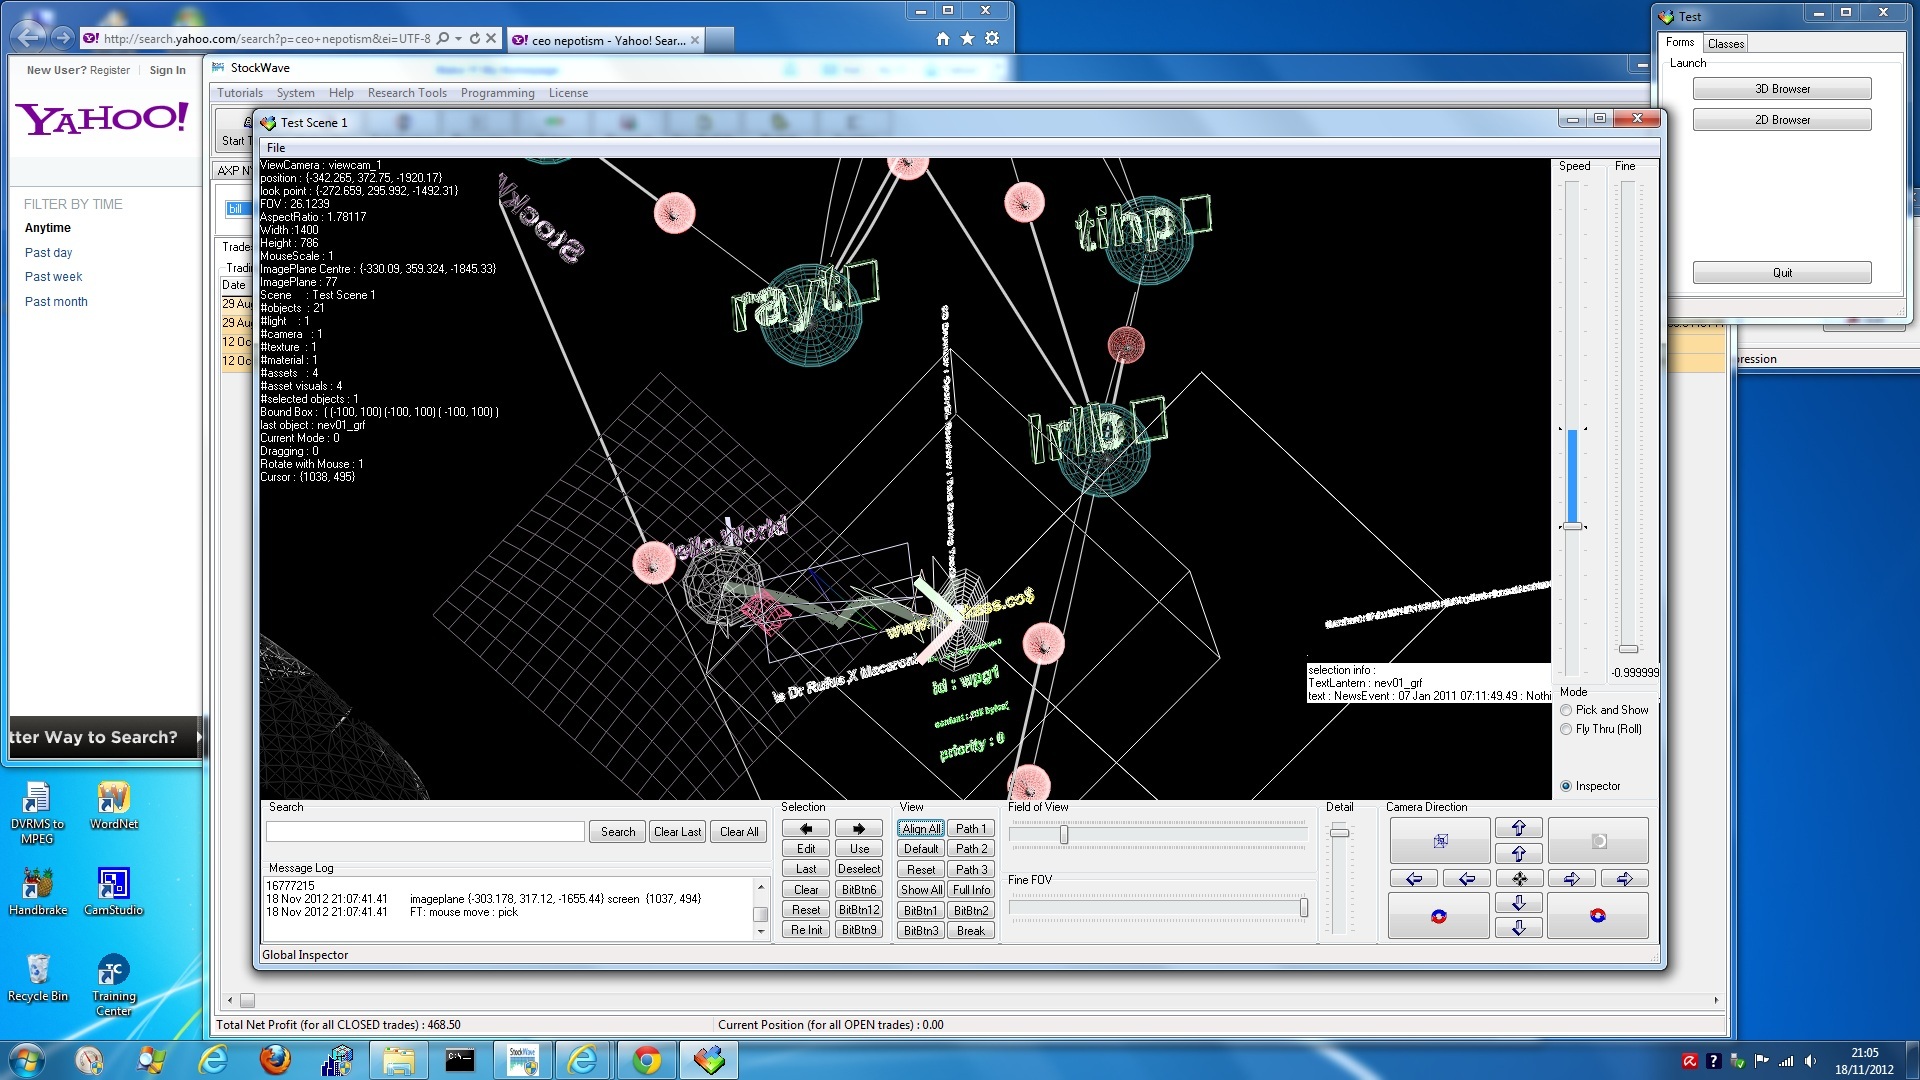Select the Pick and Show radio button
Image resolution: width=1920 pixels, height=1080 pixels.
[x=1565, y=710]
